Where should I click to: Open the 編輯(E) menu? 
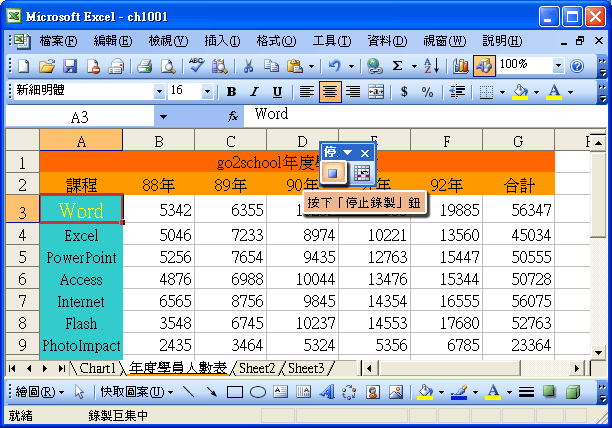[x=113, y=41]
